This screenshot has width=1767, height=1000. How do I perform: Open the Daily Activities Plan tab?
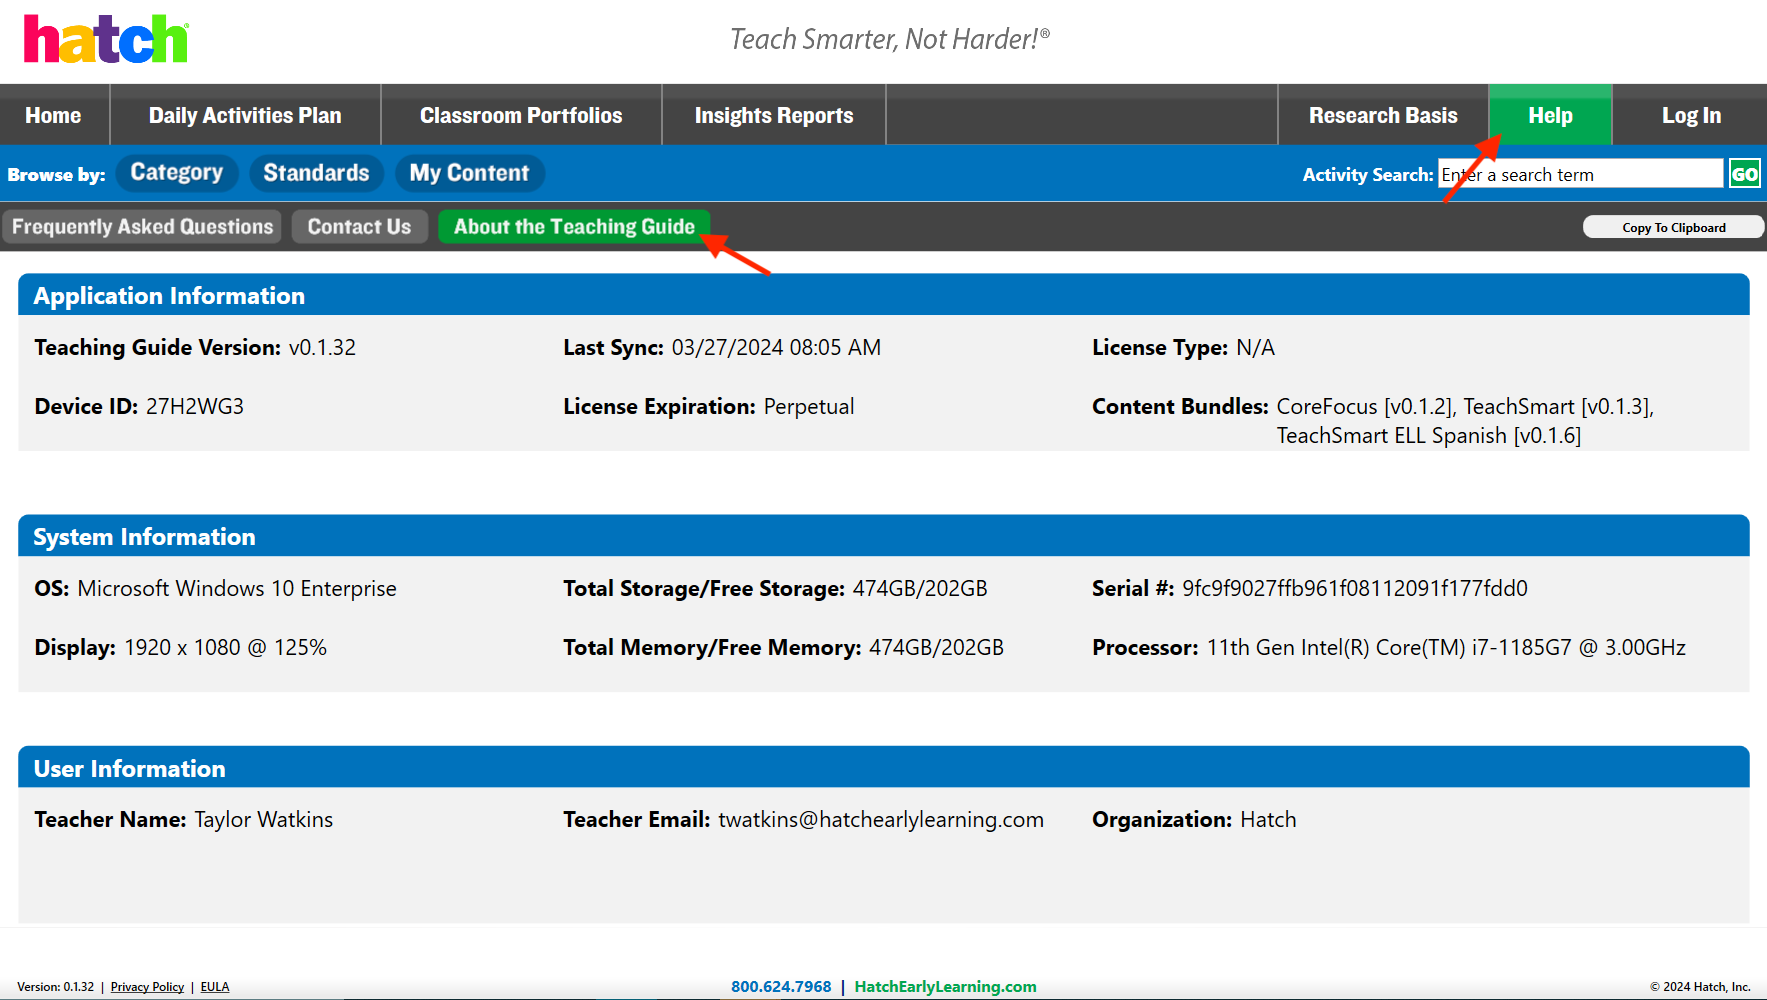(x=245, y=115)
